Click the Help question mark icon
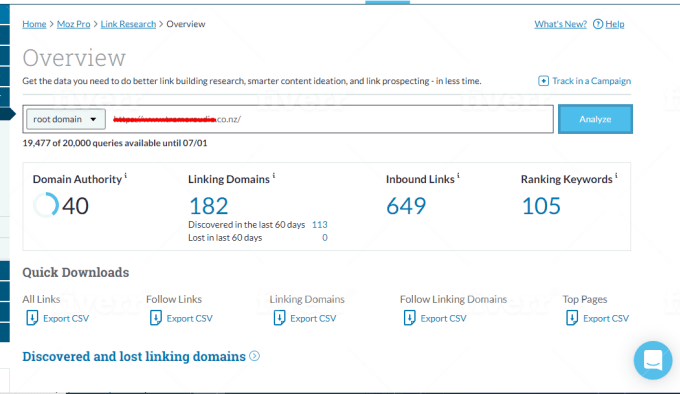Viewport: 680px width, 394px height. (598, 24)
